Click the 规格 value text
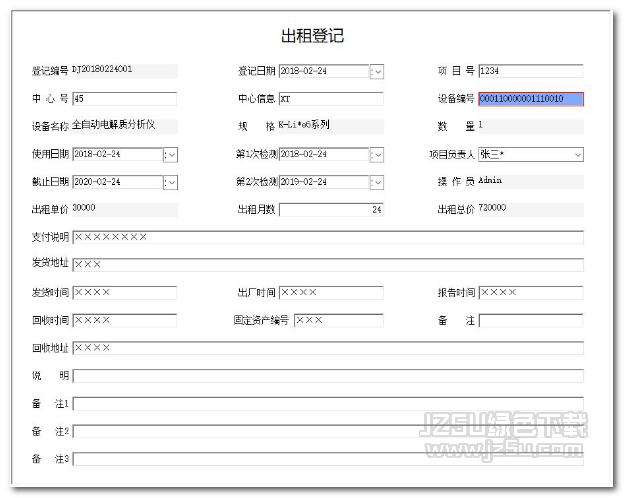The image size is (624, 498). tap(304, 125)
